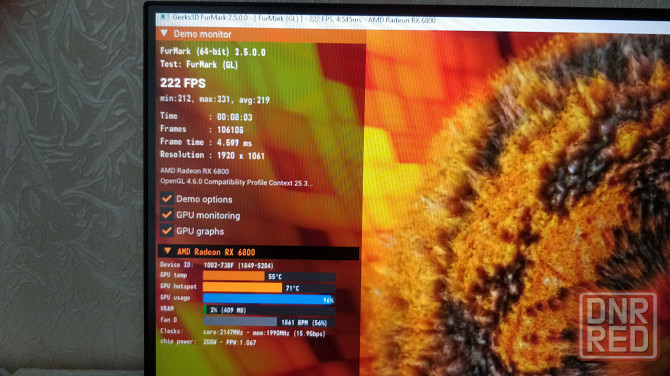Uncheck the GPU monitoring checkbox

point(167,214)
